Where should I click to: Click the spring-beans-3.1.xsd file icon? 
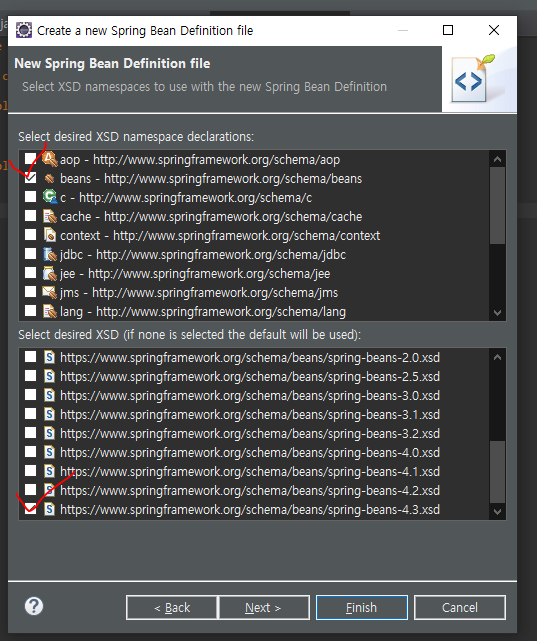point(49,414)
